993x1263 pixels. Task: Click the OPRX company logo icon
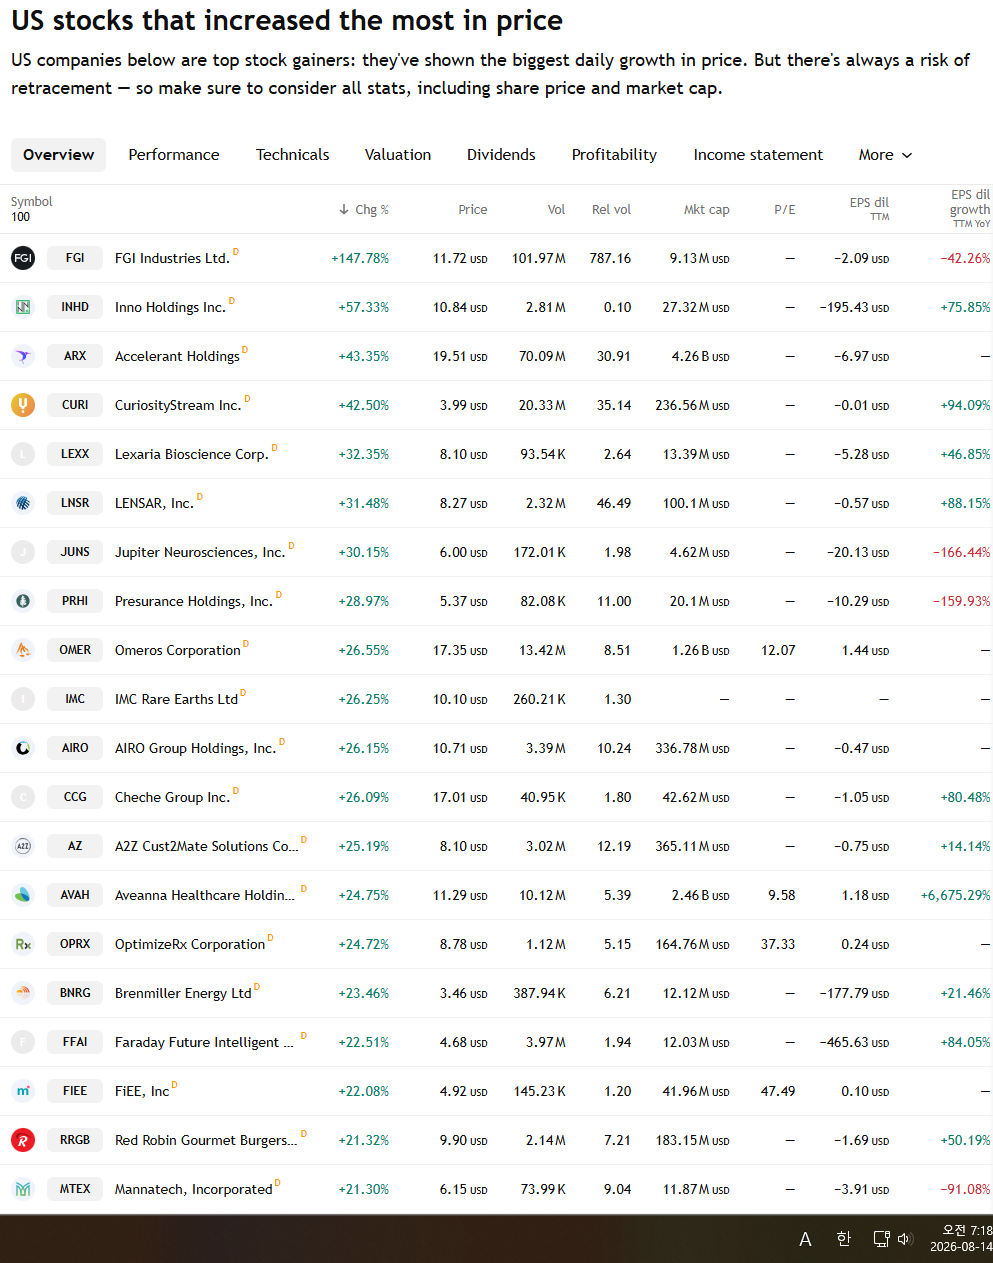[x=23, y=944]
